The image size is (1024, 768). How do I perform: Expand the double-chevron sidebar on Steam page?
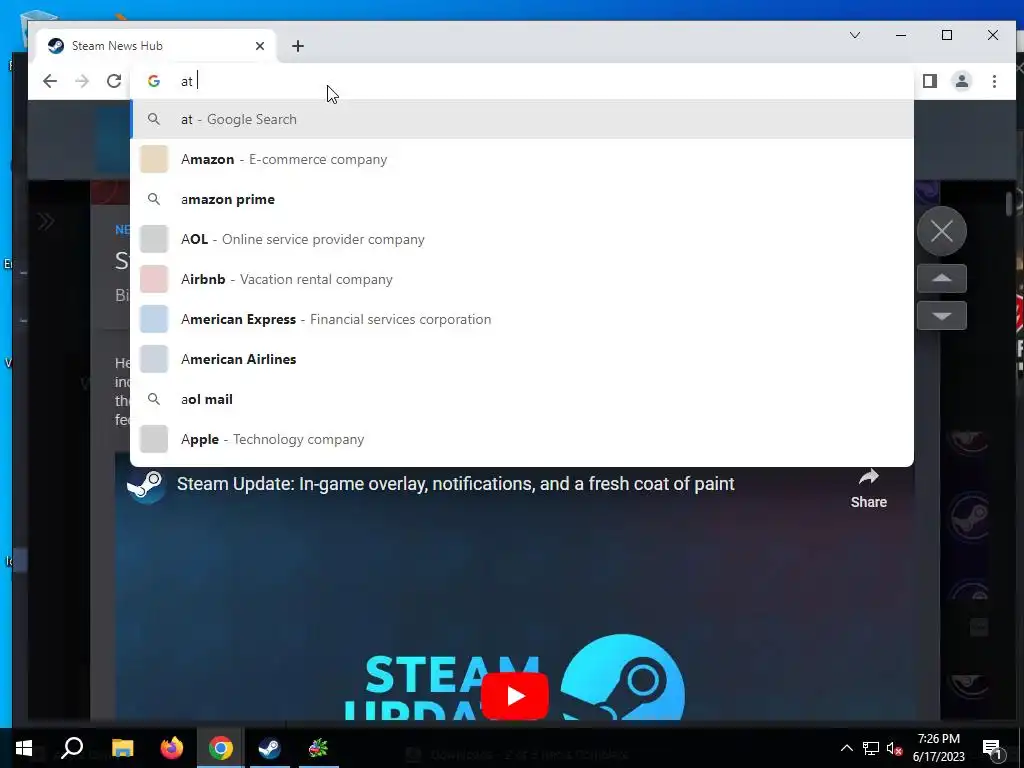point(46,222)
